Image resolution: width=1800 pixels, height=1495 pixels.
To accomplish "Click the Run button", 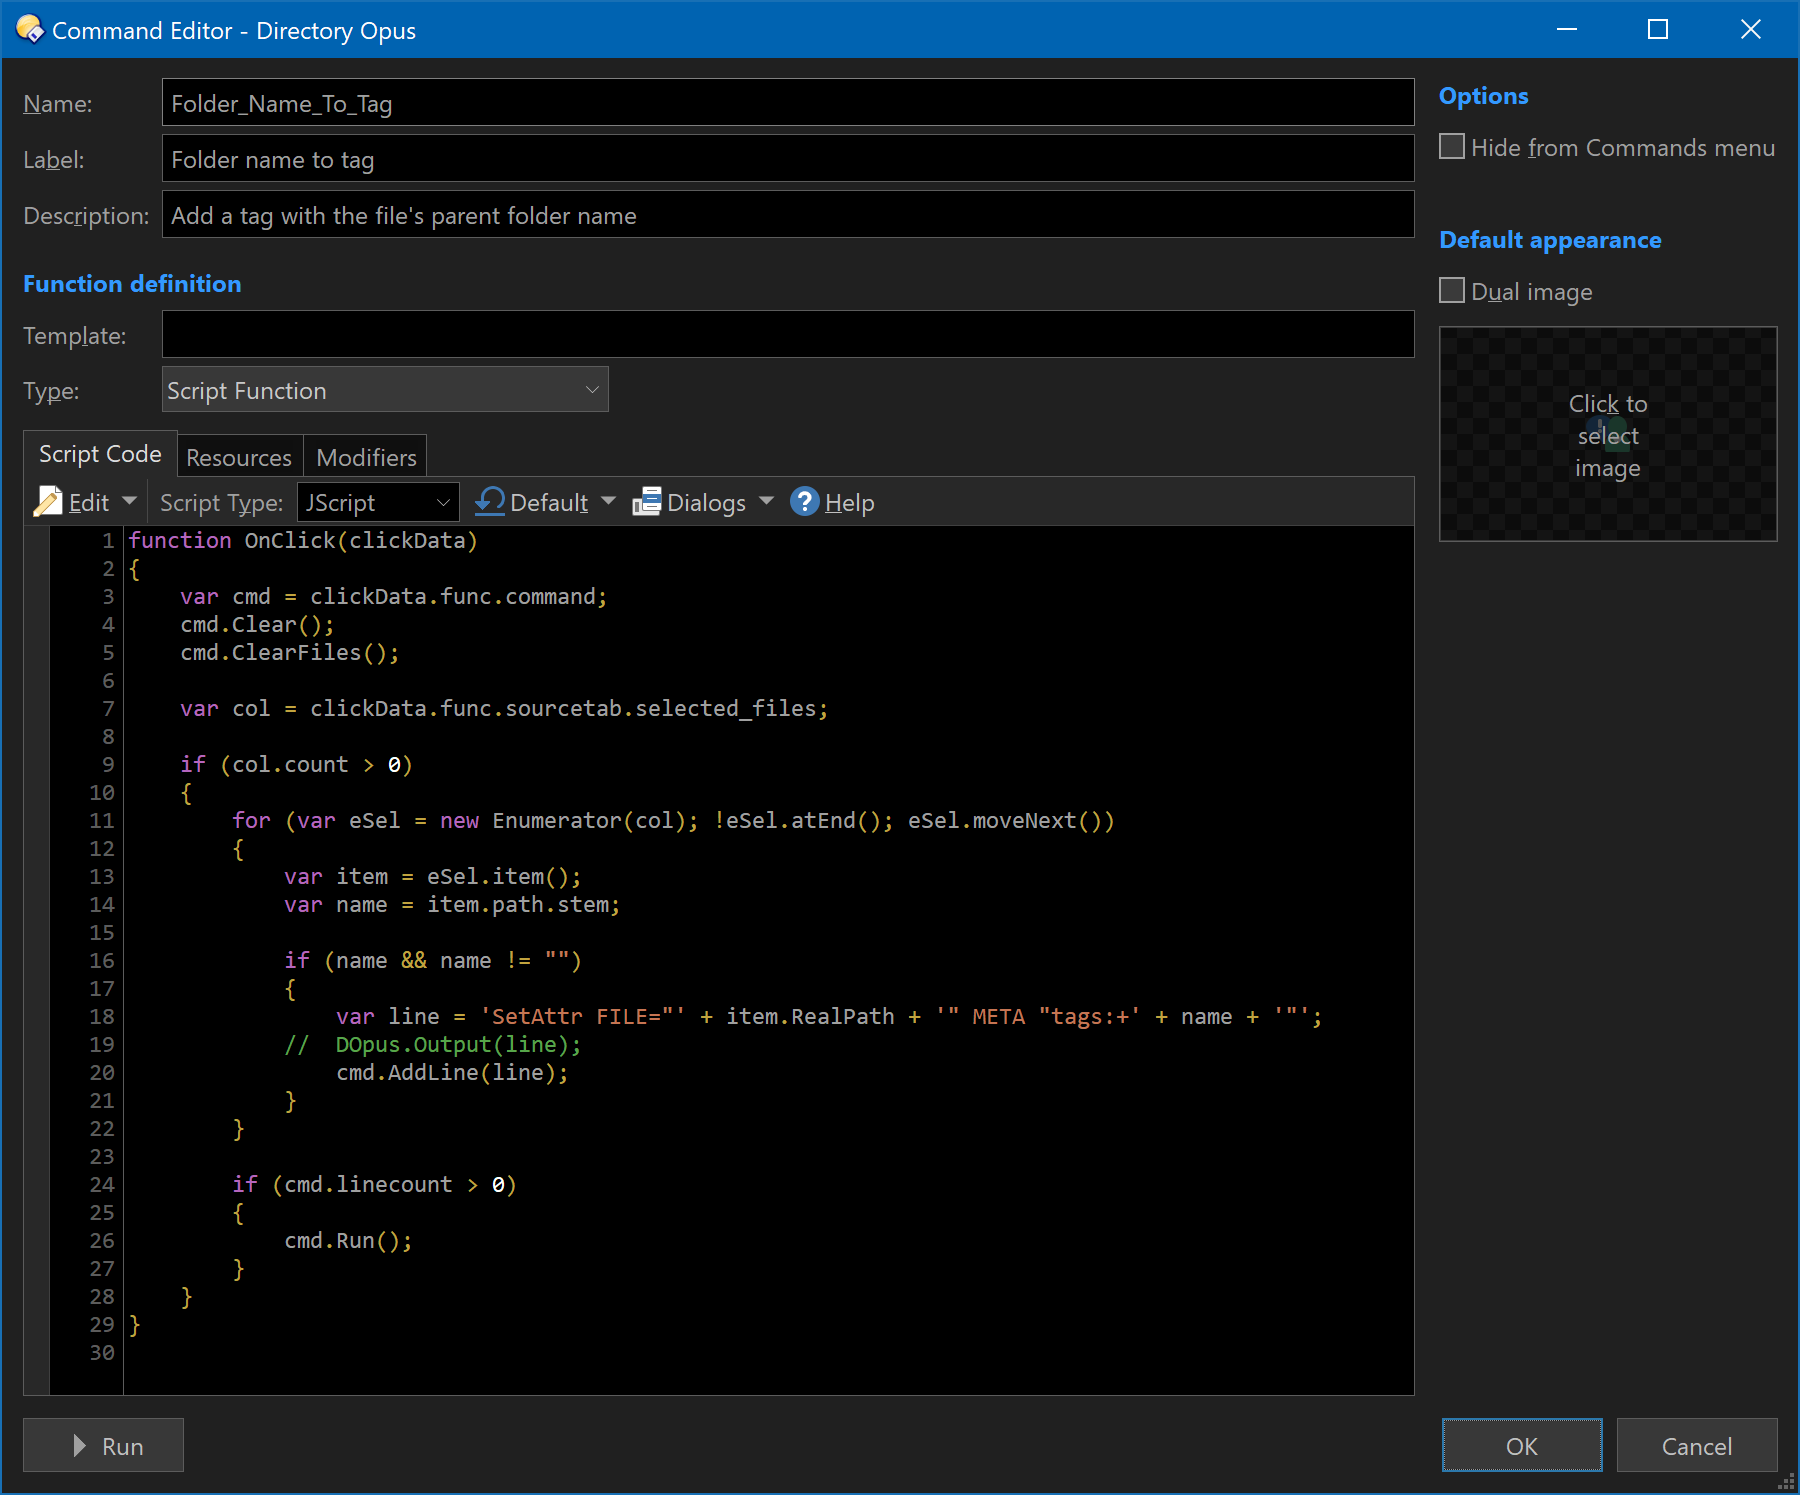I will 103,1445.
